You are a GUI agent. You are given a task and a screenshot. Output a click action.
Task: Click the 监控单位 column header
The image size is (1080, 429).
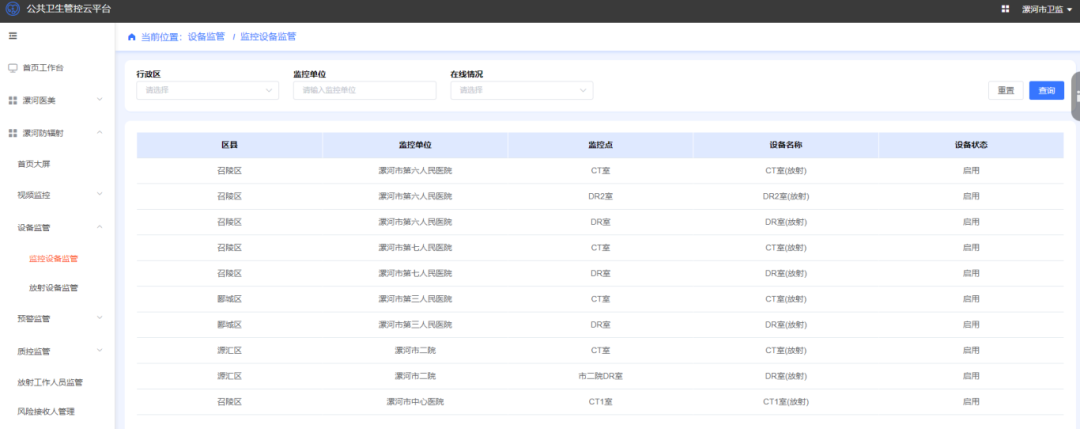point(415,145)
